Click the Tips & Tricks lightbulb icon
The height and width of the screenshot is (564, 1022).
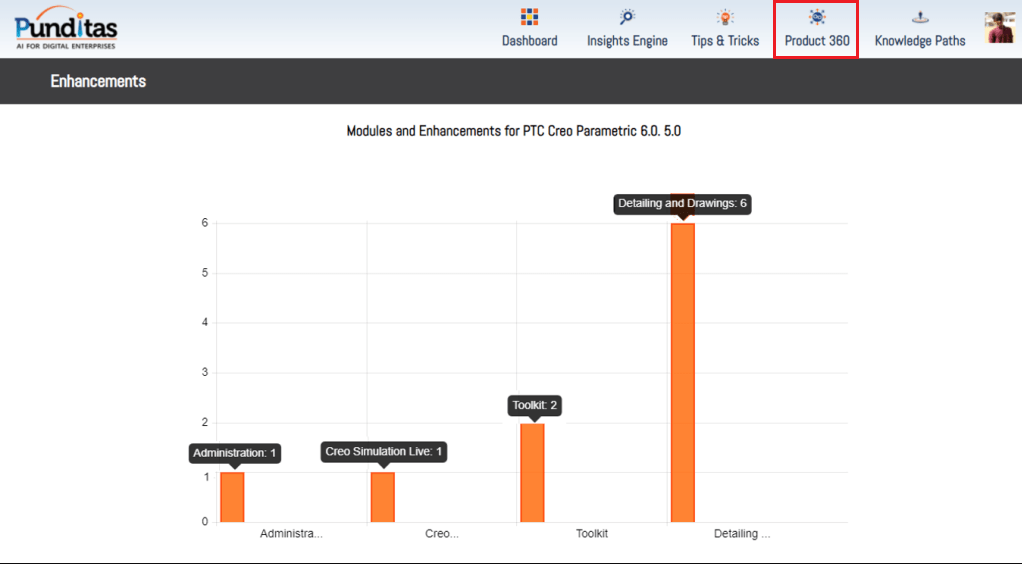coord(725,17)
